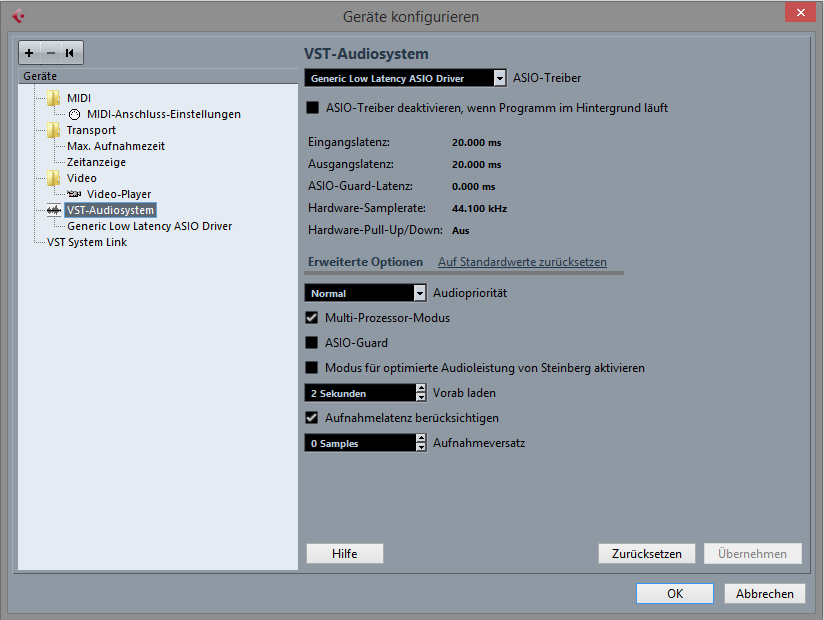The height and width of the screenshot is (620, 824).
Task: Disable Multi-Prozessor-Modus checkbox
Action: [312, 318]
